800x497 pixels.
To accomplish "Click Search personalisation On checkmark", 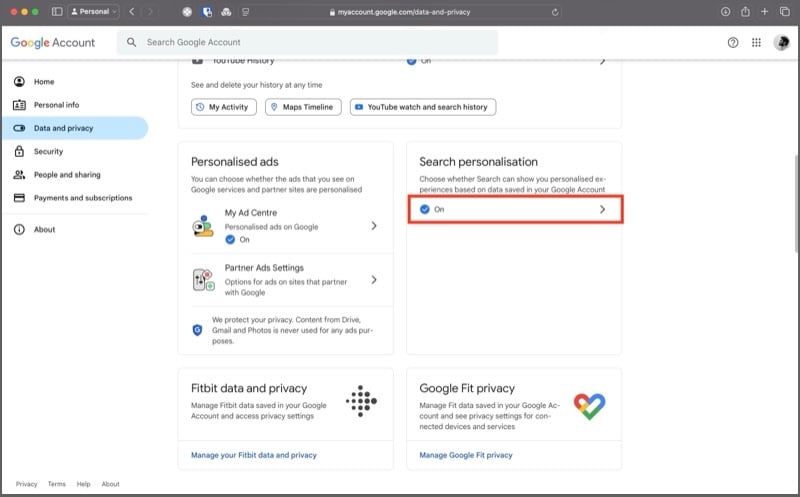I will pyautogui.click(x=424, y=209).
